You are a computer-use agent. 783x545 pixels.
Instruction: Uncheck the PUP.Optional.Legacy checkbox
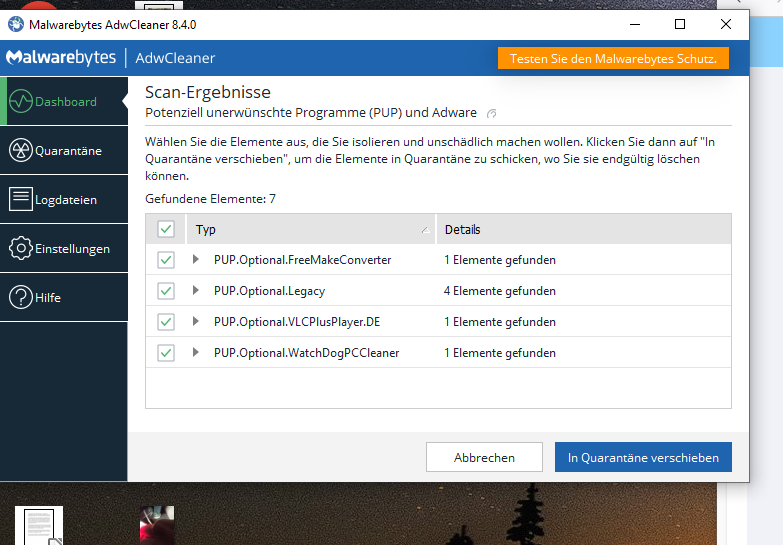point(166,291)
